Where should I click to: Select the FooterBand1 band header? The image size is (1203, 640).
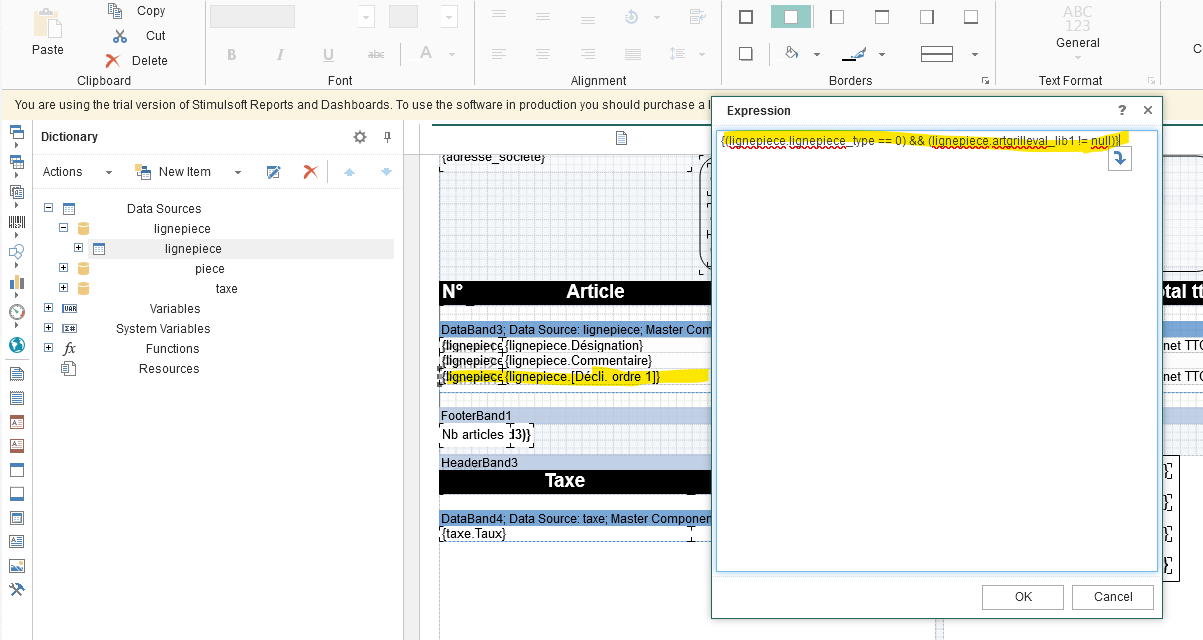pyautogui.click(x=575, y=415)
